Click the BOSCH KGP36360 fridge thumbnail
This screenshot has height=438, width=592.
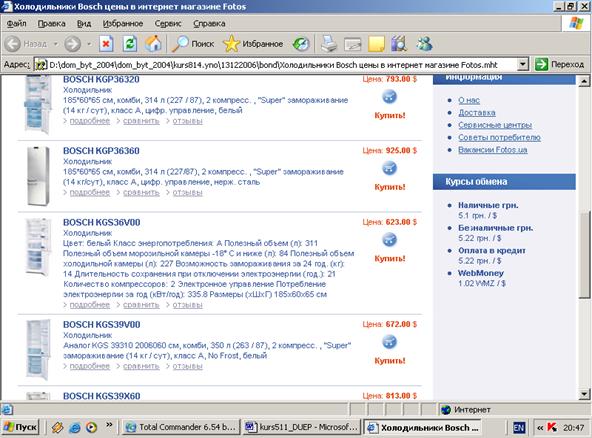(38, 176)
